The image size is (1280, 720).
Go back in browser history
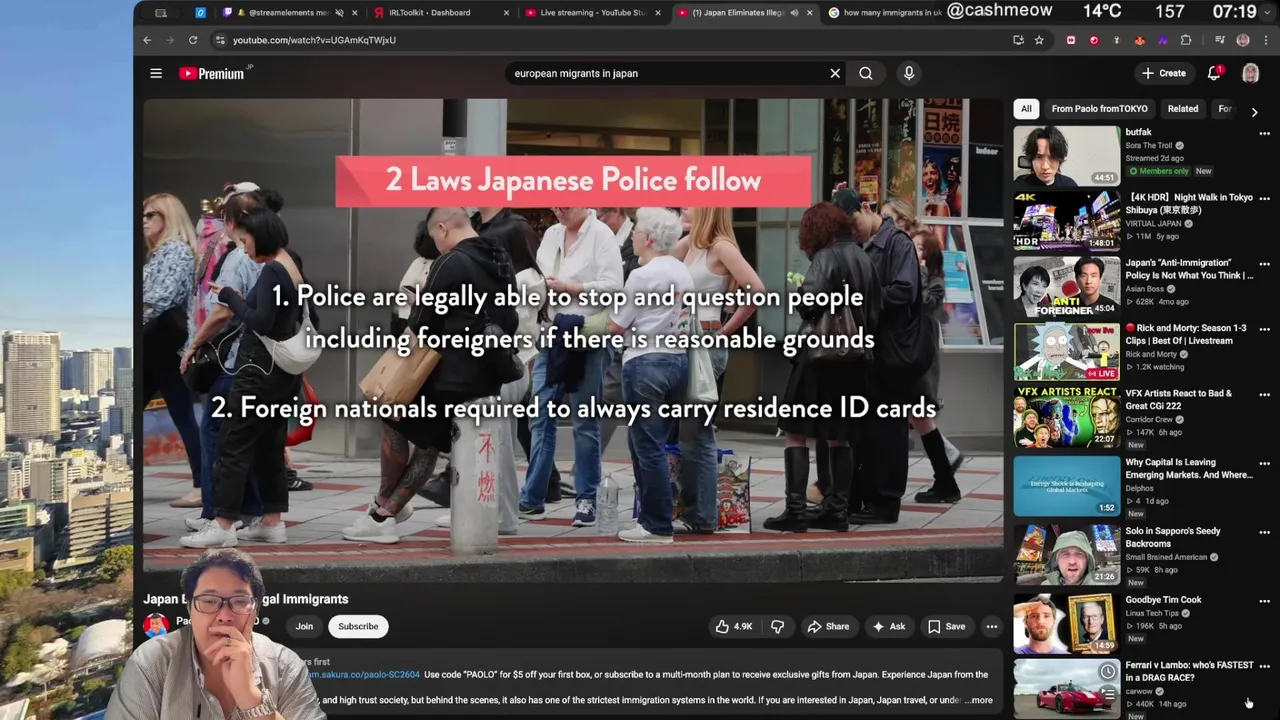pos(147,40)
